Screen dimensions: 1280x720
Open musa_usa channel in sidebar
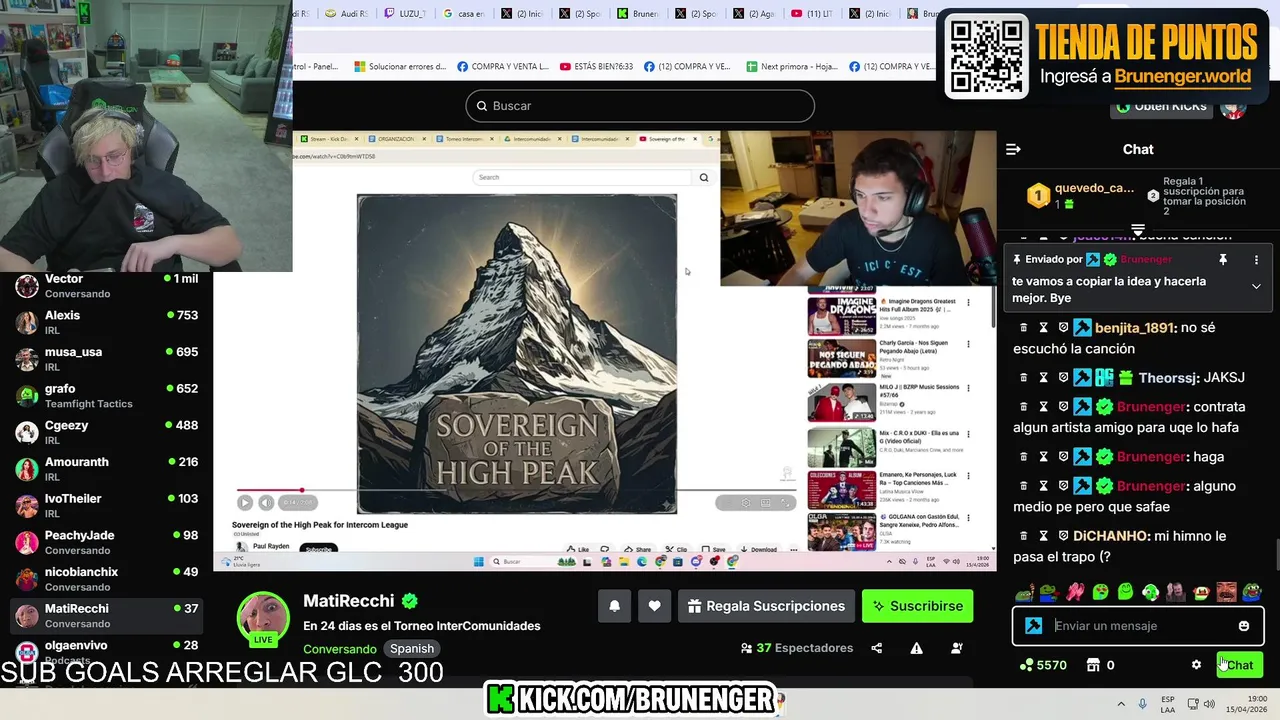point(106,359)
